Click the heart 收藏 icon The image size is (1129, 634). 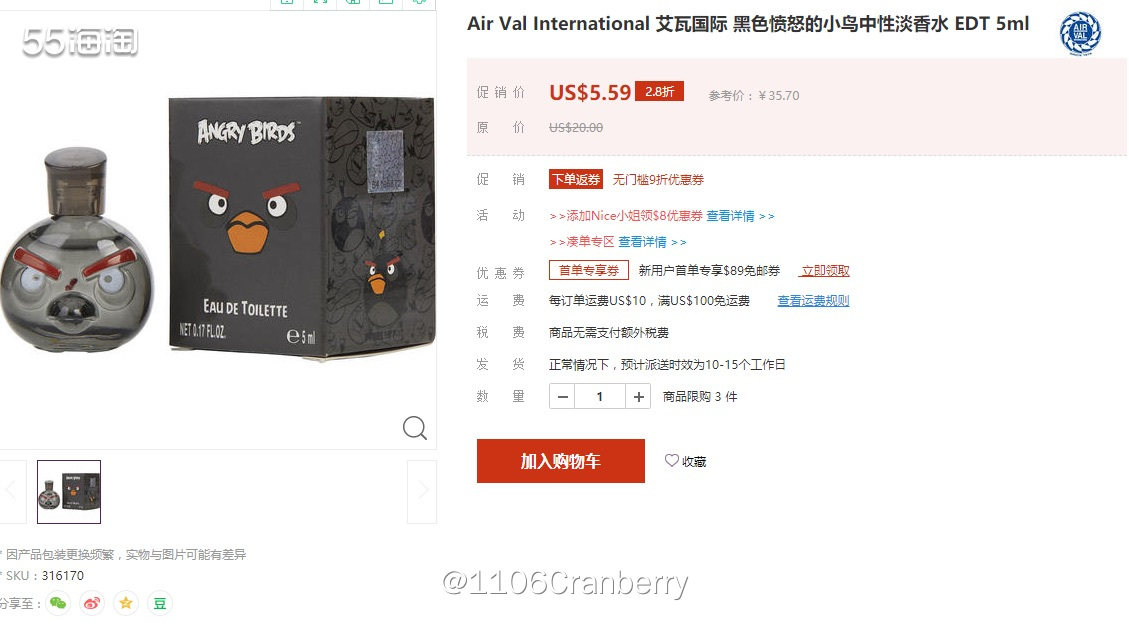click(671, 461)
